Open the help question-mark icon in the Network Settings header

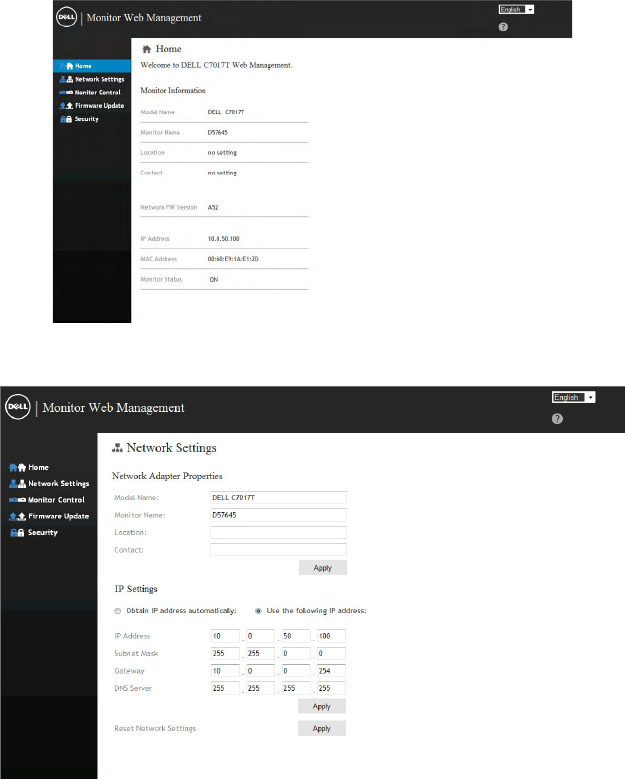(557, 419)
